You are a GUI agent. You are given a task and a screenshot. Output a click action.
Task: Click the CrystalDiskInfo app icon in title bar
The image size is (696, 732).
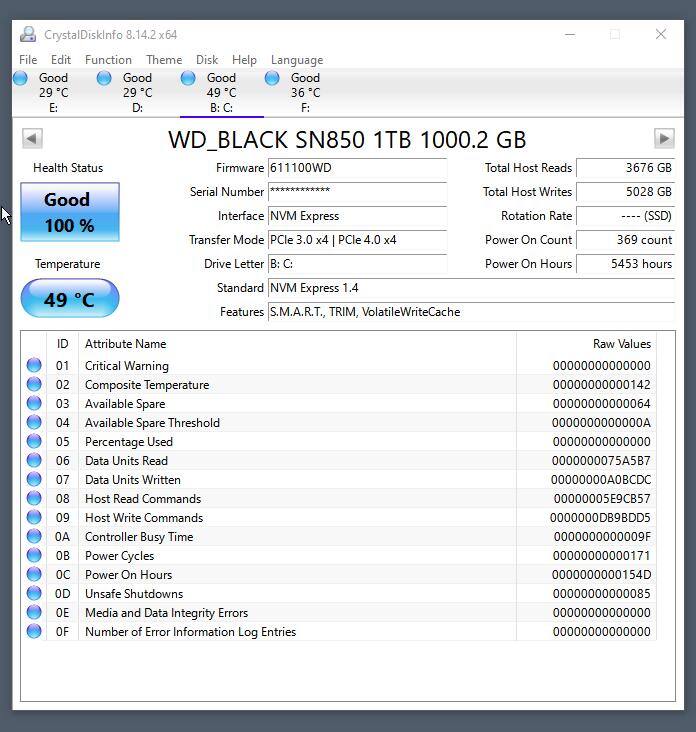[x=28, y=35]
